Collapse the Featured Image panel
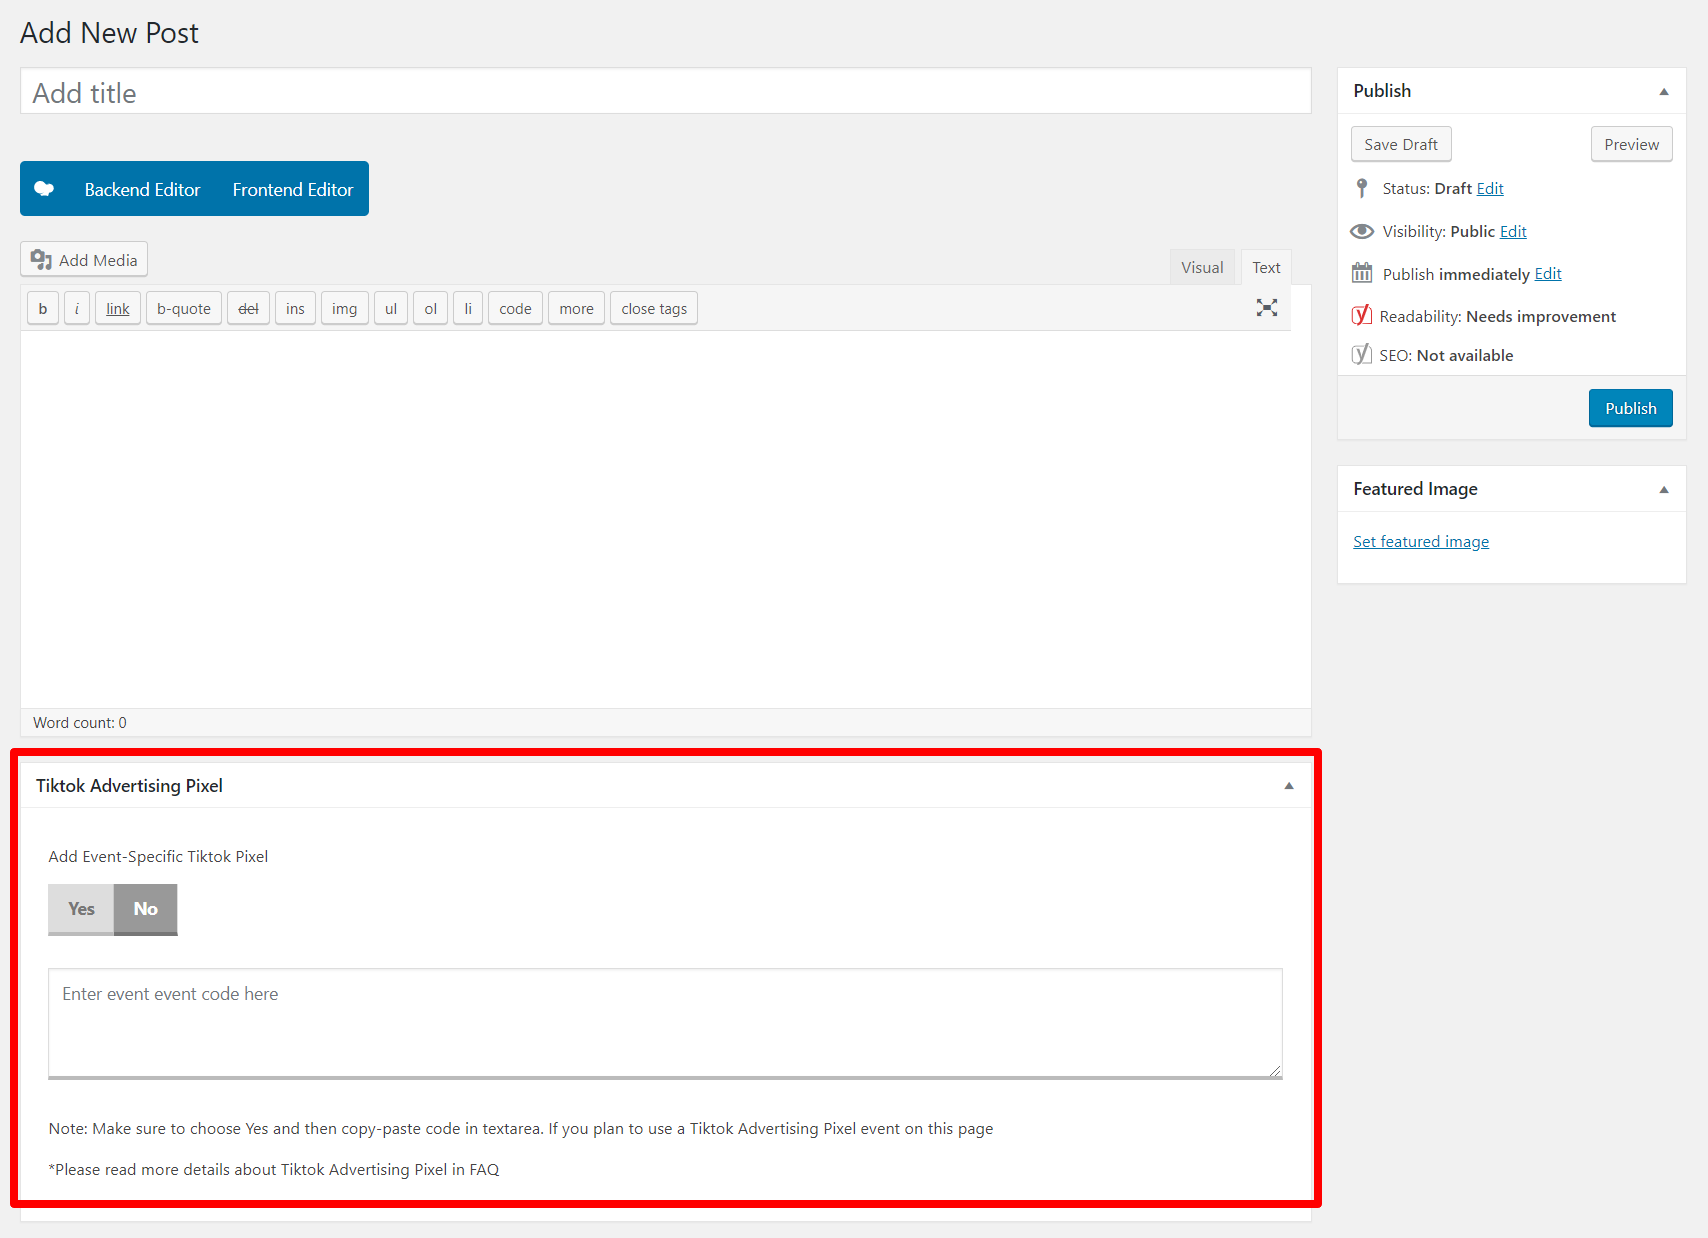Viewport: 1708px width, 1238px height. (1663, 489)
